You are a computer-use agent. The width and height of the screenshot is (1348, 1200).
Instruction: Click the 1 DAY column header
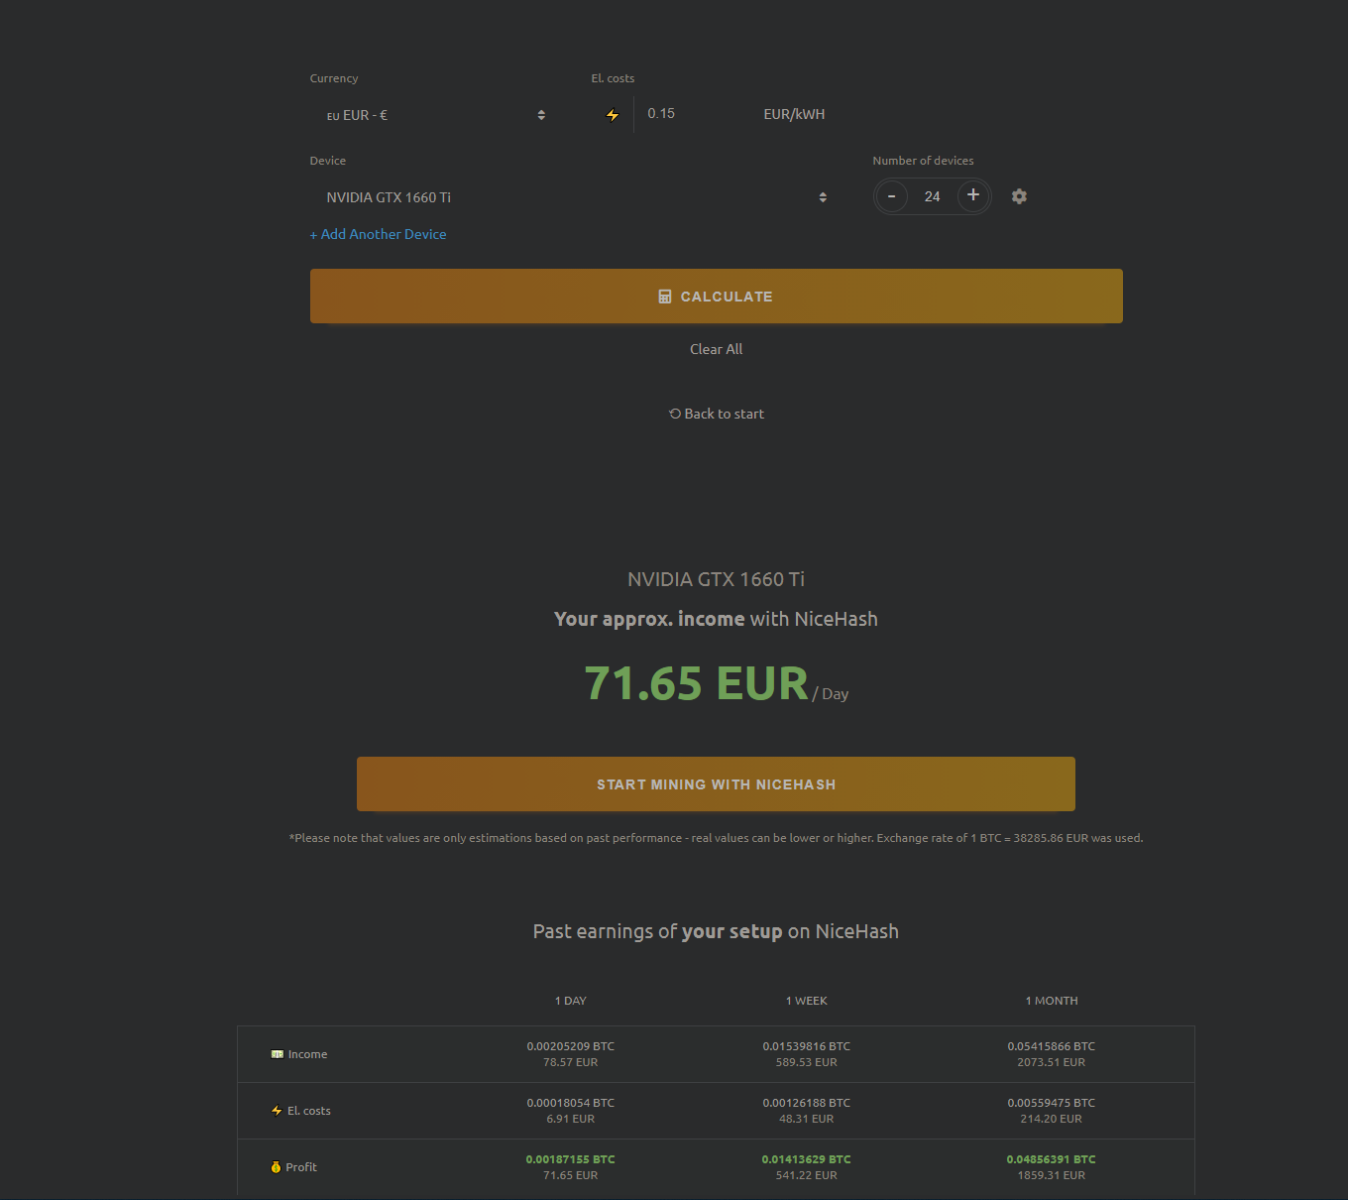coord(571,1001)
